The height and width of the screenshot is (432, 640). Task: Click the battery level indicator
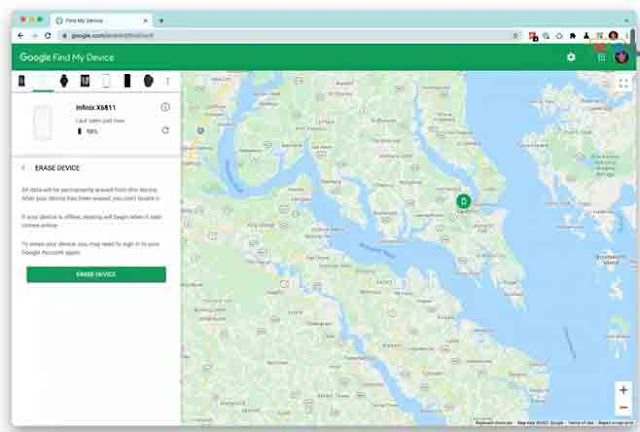coord(88,131)
